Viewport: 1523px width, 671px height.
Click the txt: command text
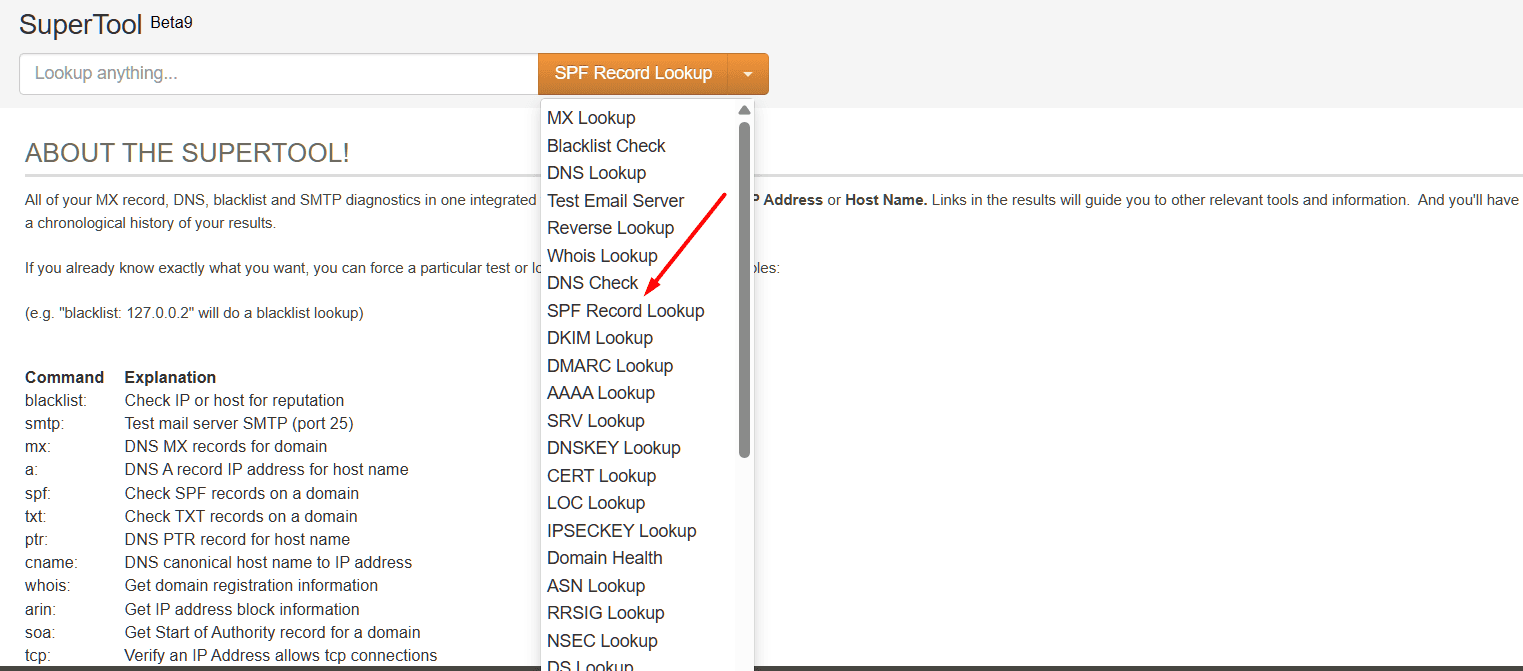pyautogui.click(x=36, y=516)
